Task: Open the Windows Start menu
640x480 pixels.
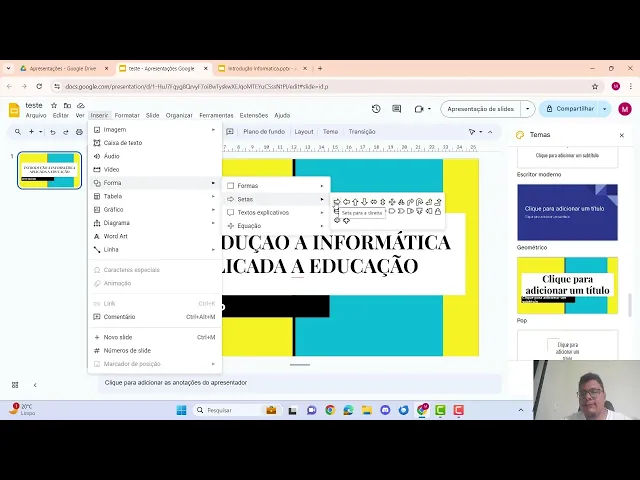Action: pyautogui.click(x=181, y=410)
